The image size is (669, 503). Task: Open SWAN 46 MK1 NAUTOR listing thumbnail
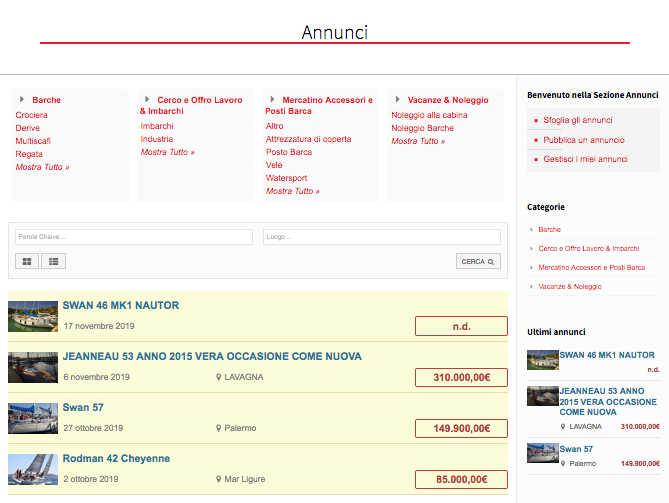point(33,316)
